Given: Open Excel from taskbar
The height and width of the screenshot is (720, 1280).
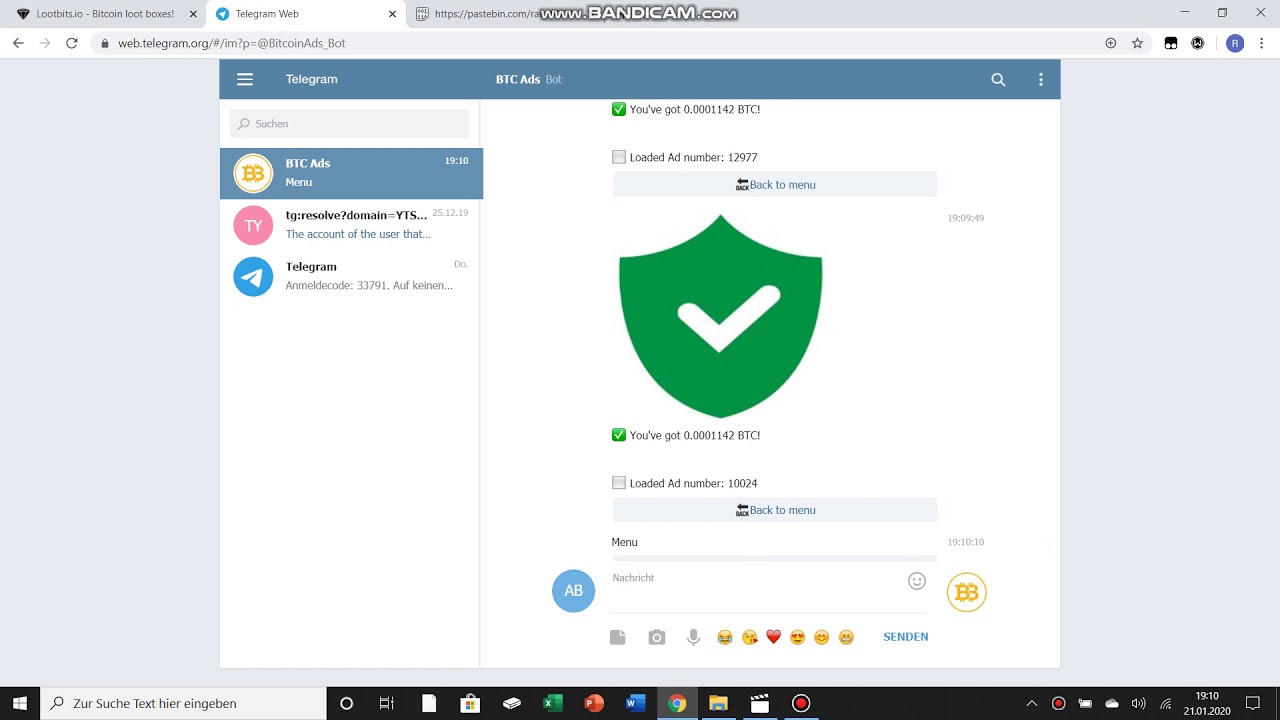Looking at the screenshot, I should pyautogui.click(x=552, y=703).
